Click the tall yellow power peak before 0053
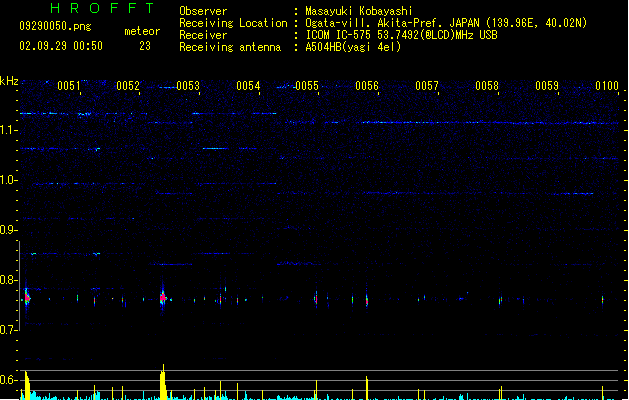This screenshot has height=400, width=629. pos(163,382)
